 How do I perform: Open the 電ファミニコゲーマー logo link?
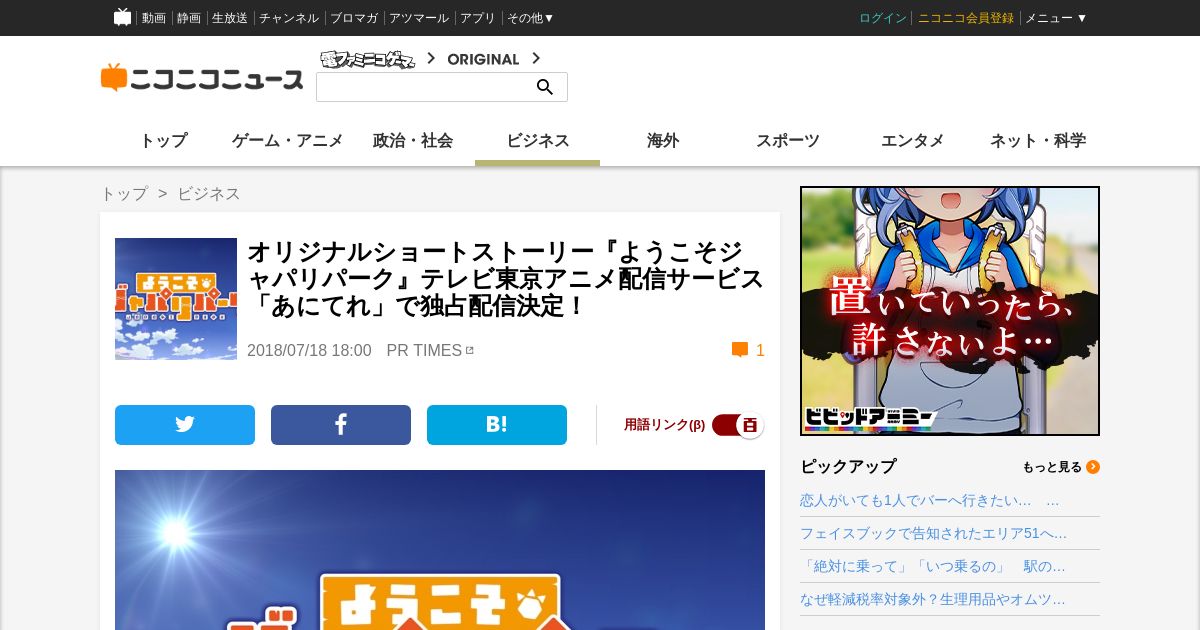[x=367, y=59]
